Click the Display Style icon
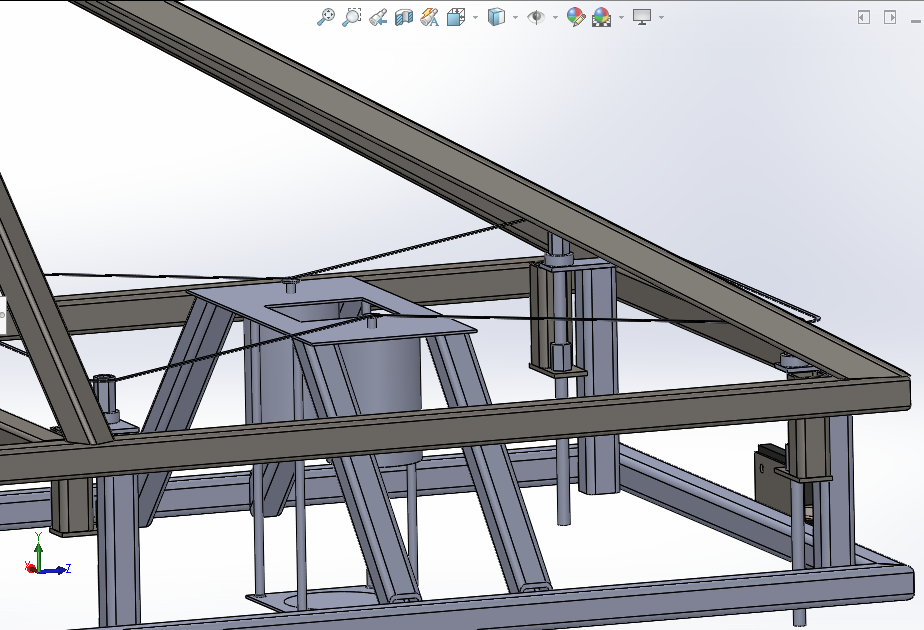The height and width of the screenshot is (630, 924). click(496, 17)
